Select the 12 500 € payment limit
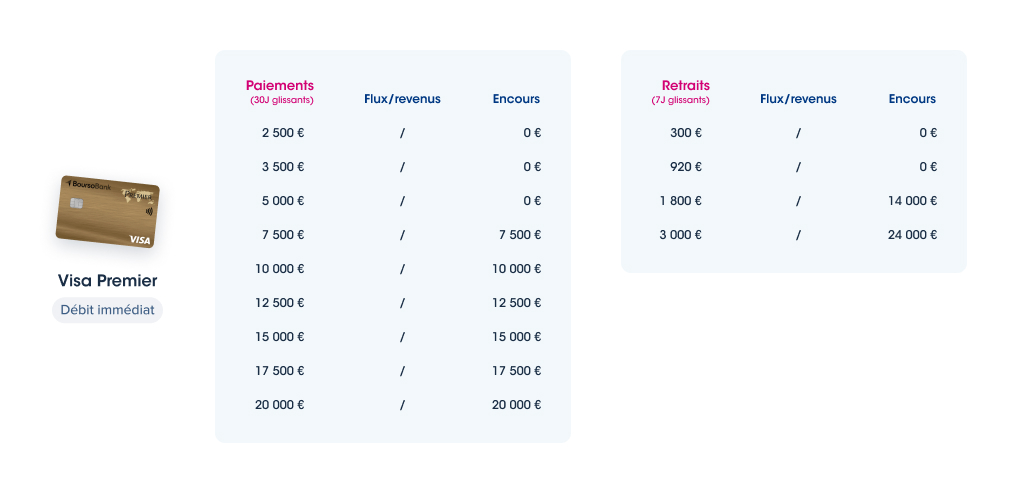 coord(280,303)
